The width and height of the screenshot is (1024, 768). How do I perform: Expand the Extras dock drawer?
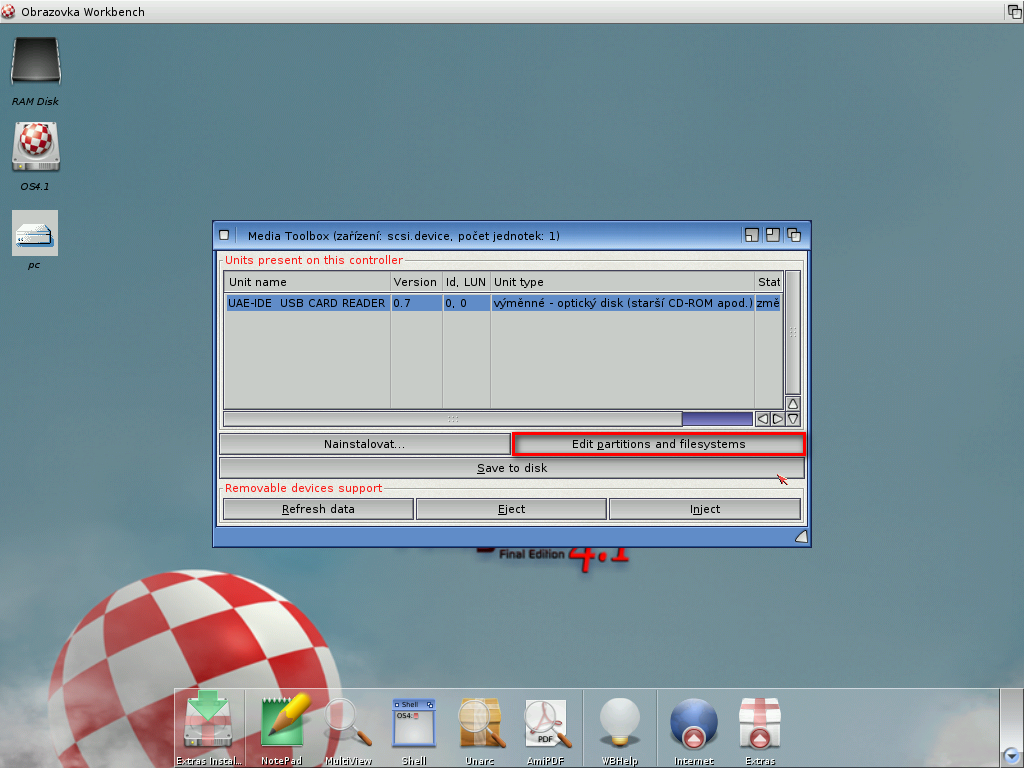(760, 722)
